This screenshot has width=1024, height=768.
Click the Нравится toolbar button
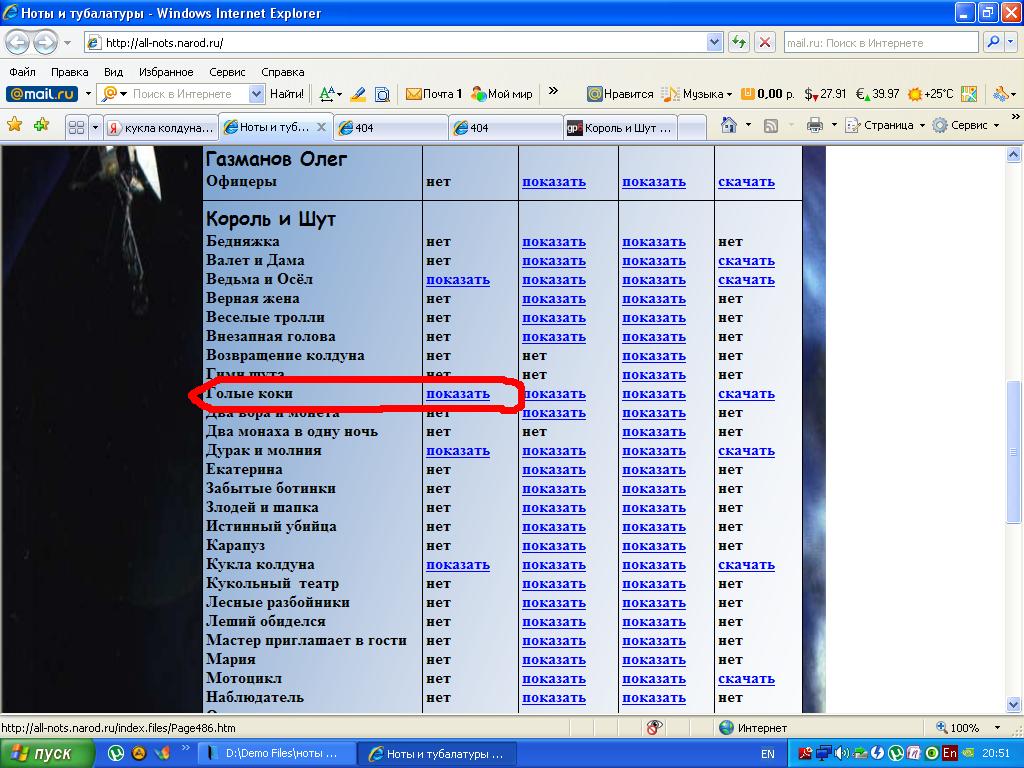point(620,94)
